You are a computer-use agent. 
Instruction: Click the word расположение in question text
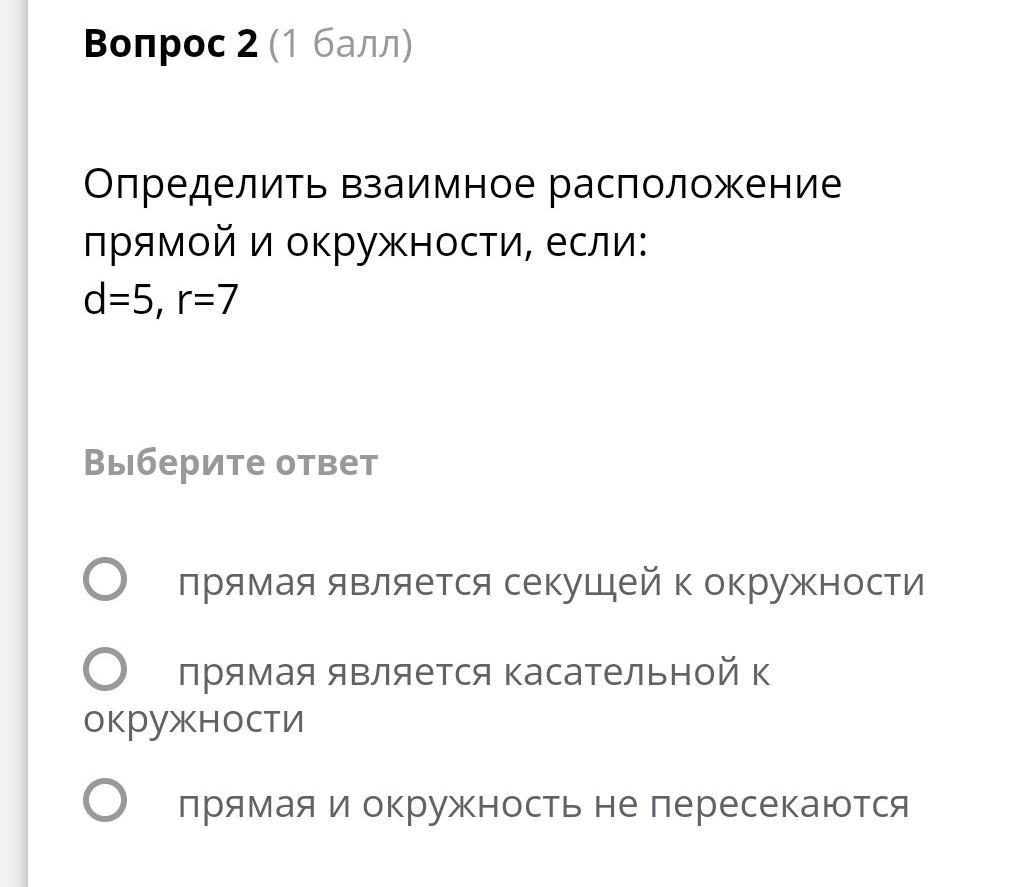tap(695, 185)
